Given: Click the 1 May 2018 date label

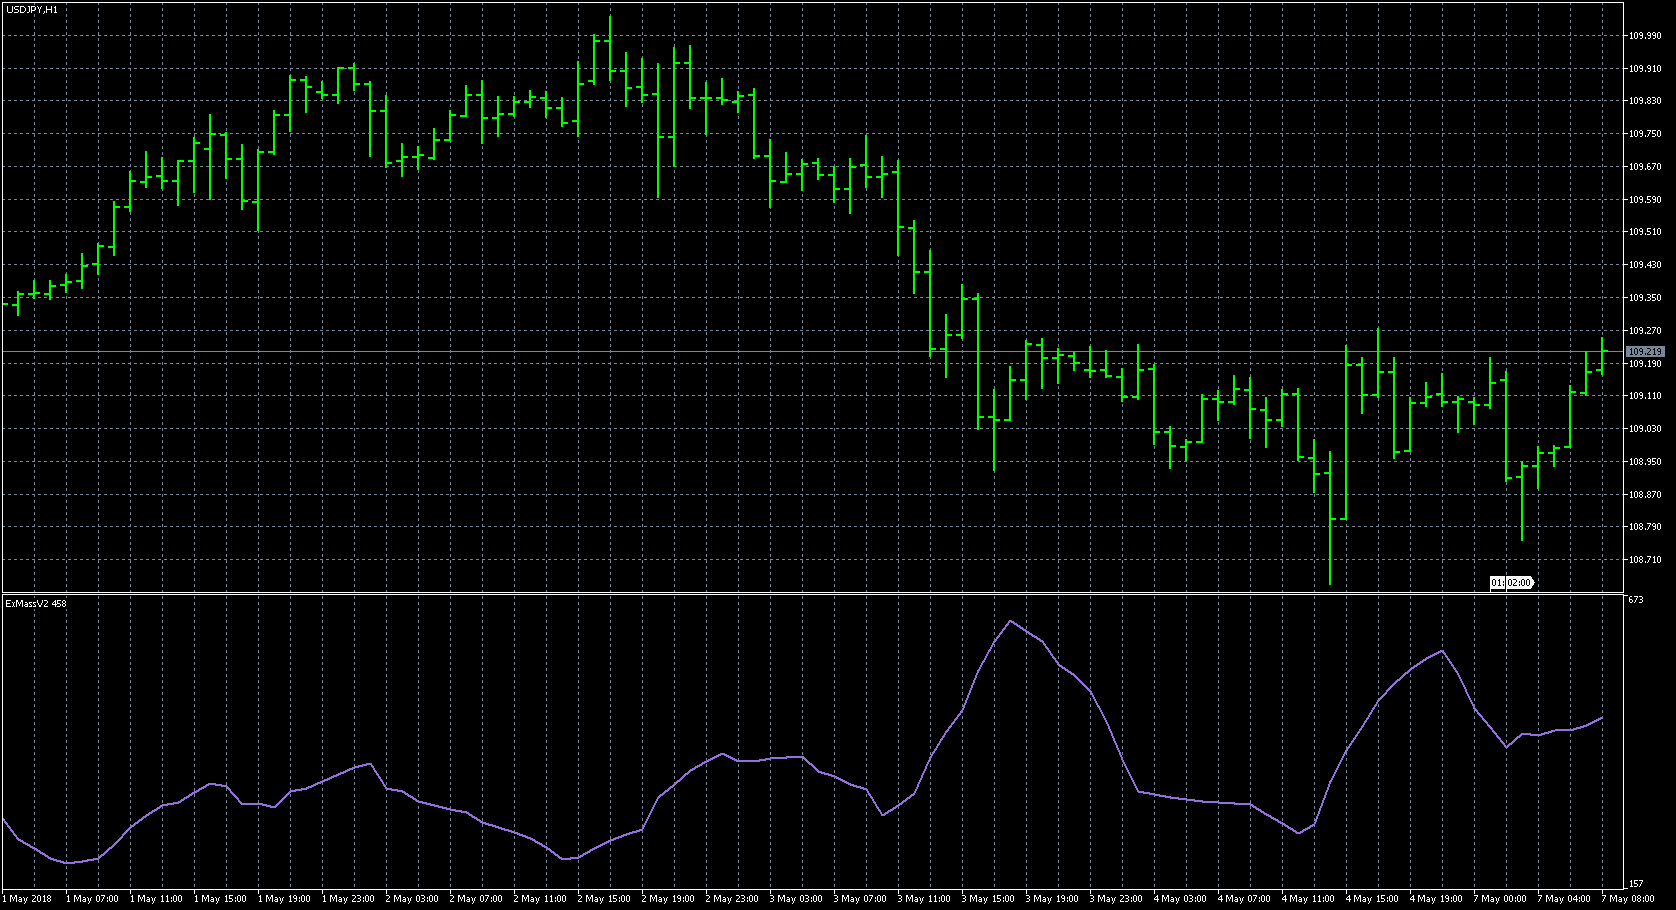Looking at the screenshot, I should 27,898.
